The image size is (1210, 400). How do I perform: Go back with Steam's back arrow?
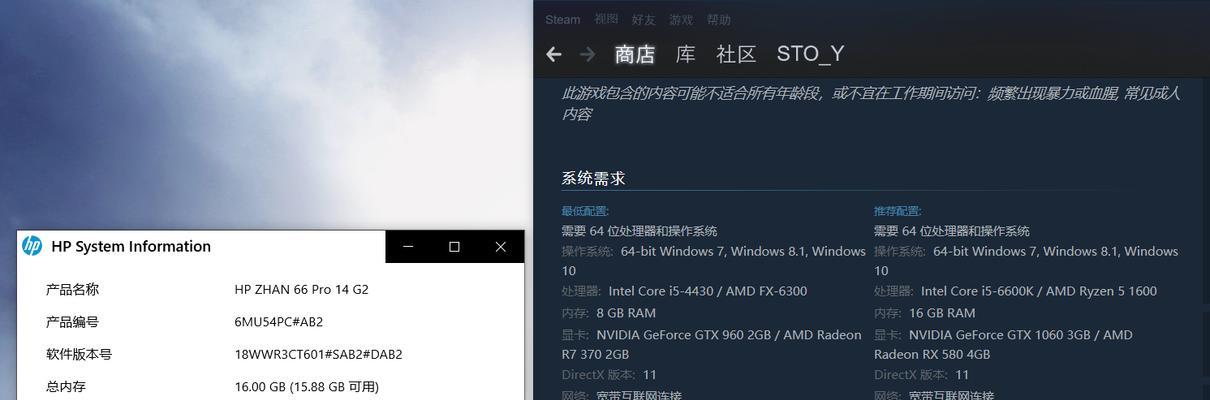pos(553,54)
